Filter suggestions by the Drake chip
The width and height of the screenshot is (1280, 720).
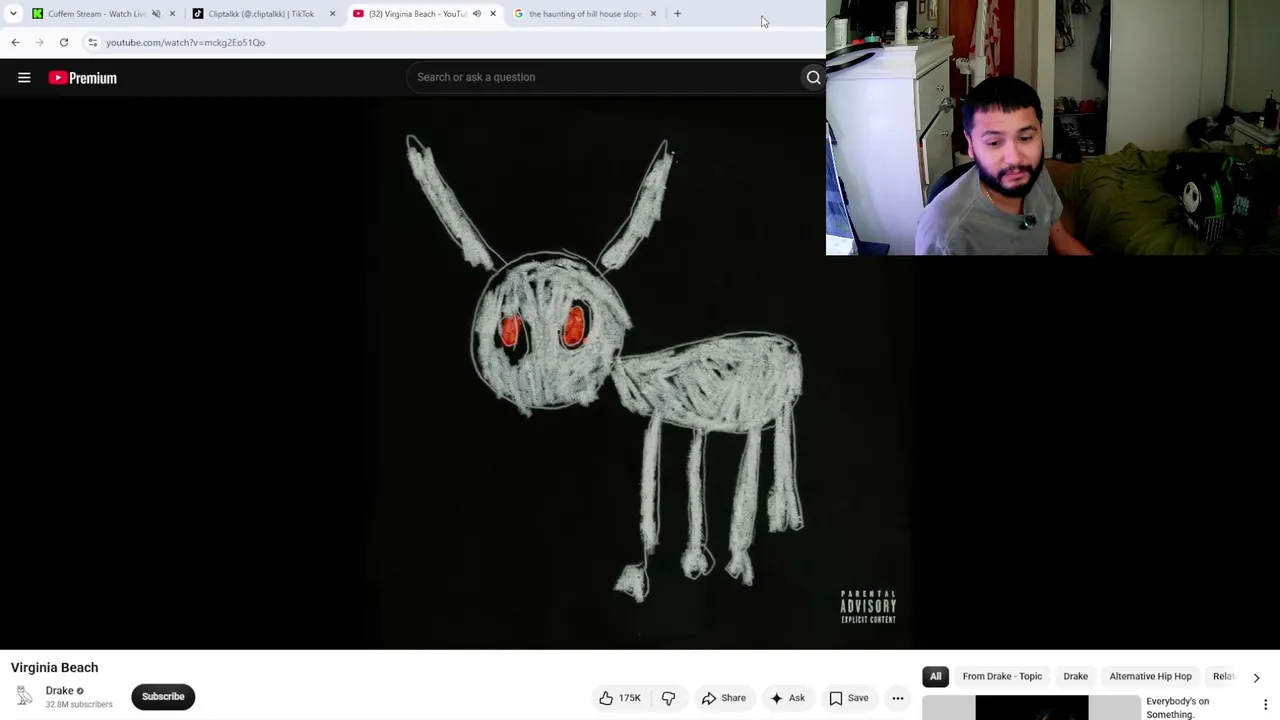pyautogui.click(x=1075, y=676)
